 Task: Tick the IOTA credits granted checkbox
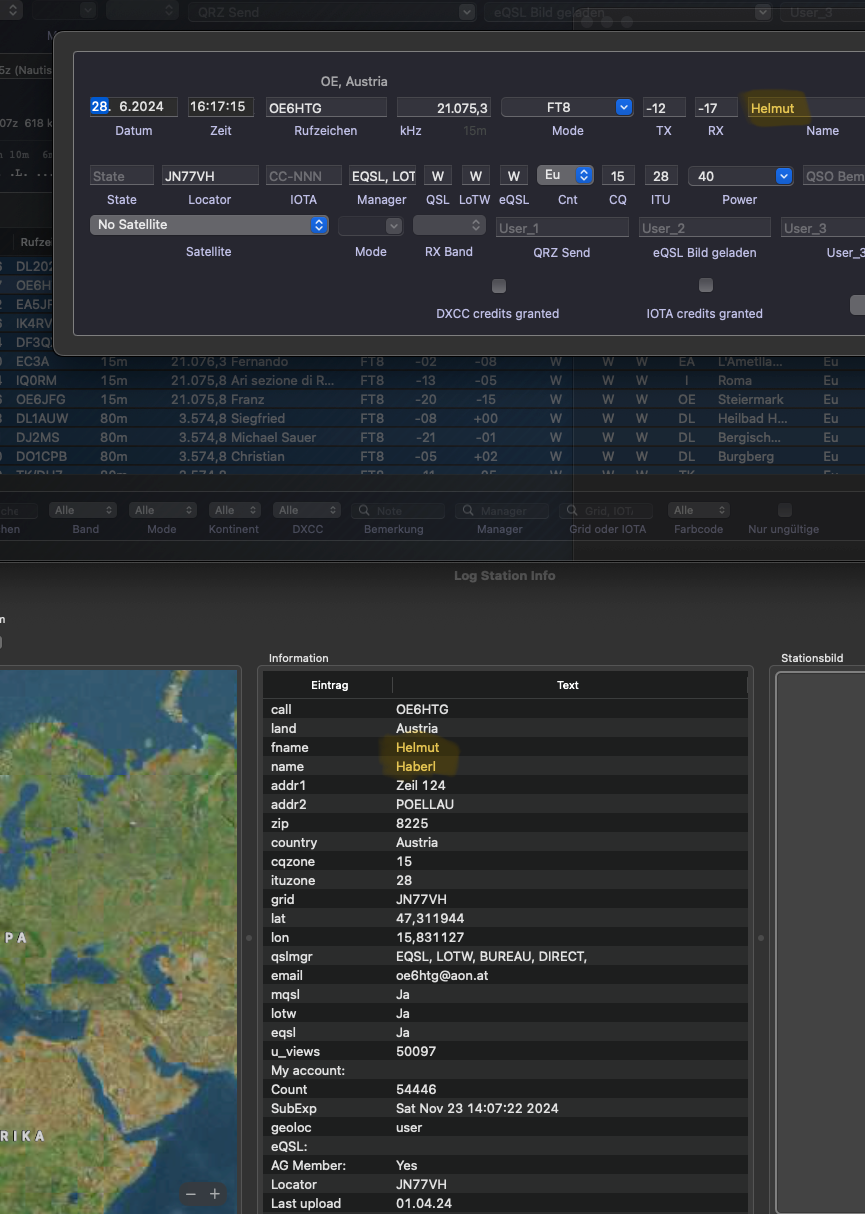pyautogui.click(x=705, y=286)
